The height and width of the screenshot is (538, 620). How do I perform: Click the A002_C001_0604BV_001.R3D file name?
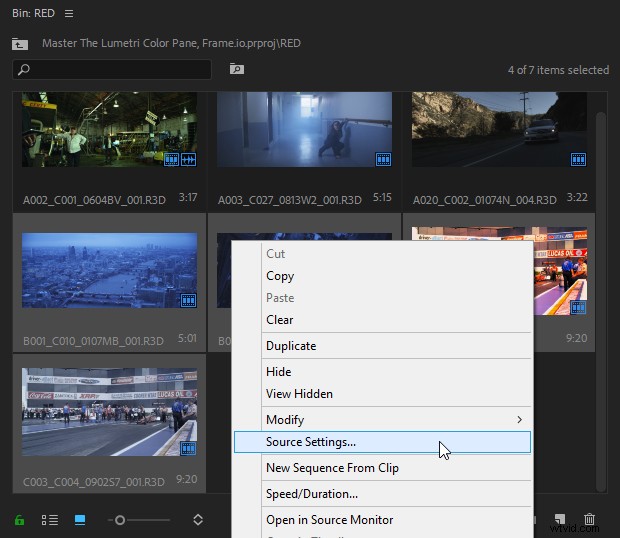pos(94,200)
